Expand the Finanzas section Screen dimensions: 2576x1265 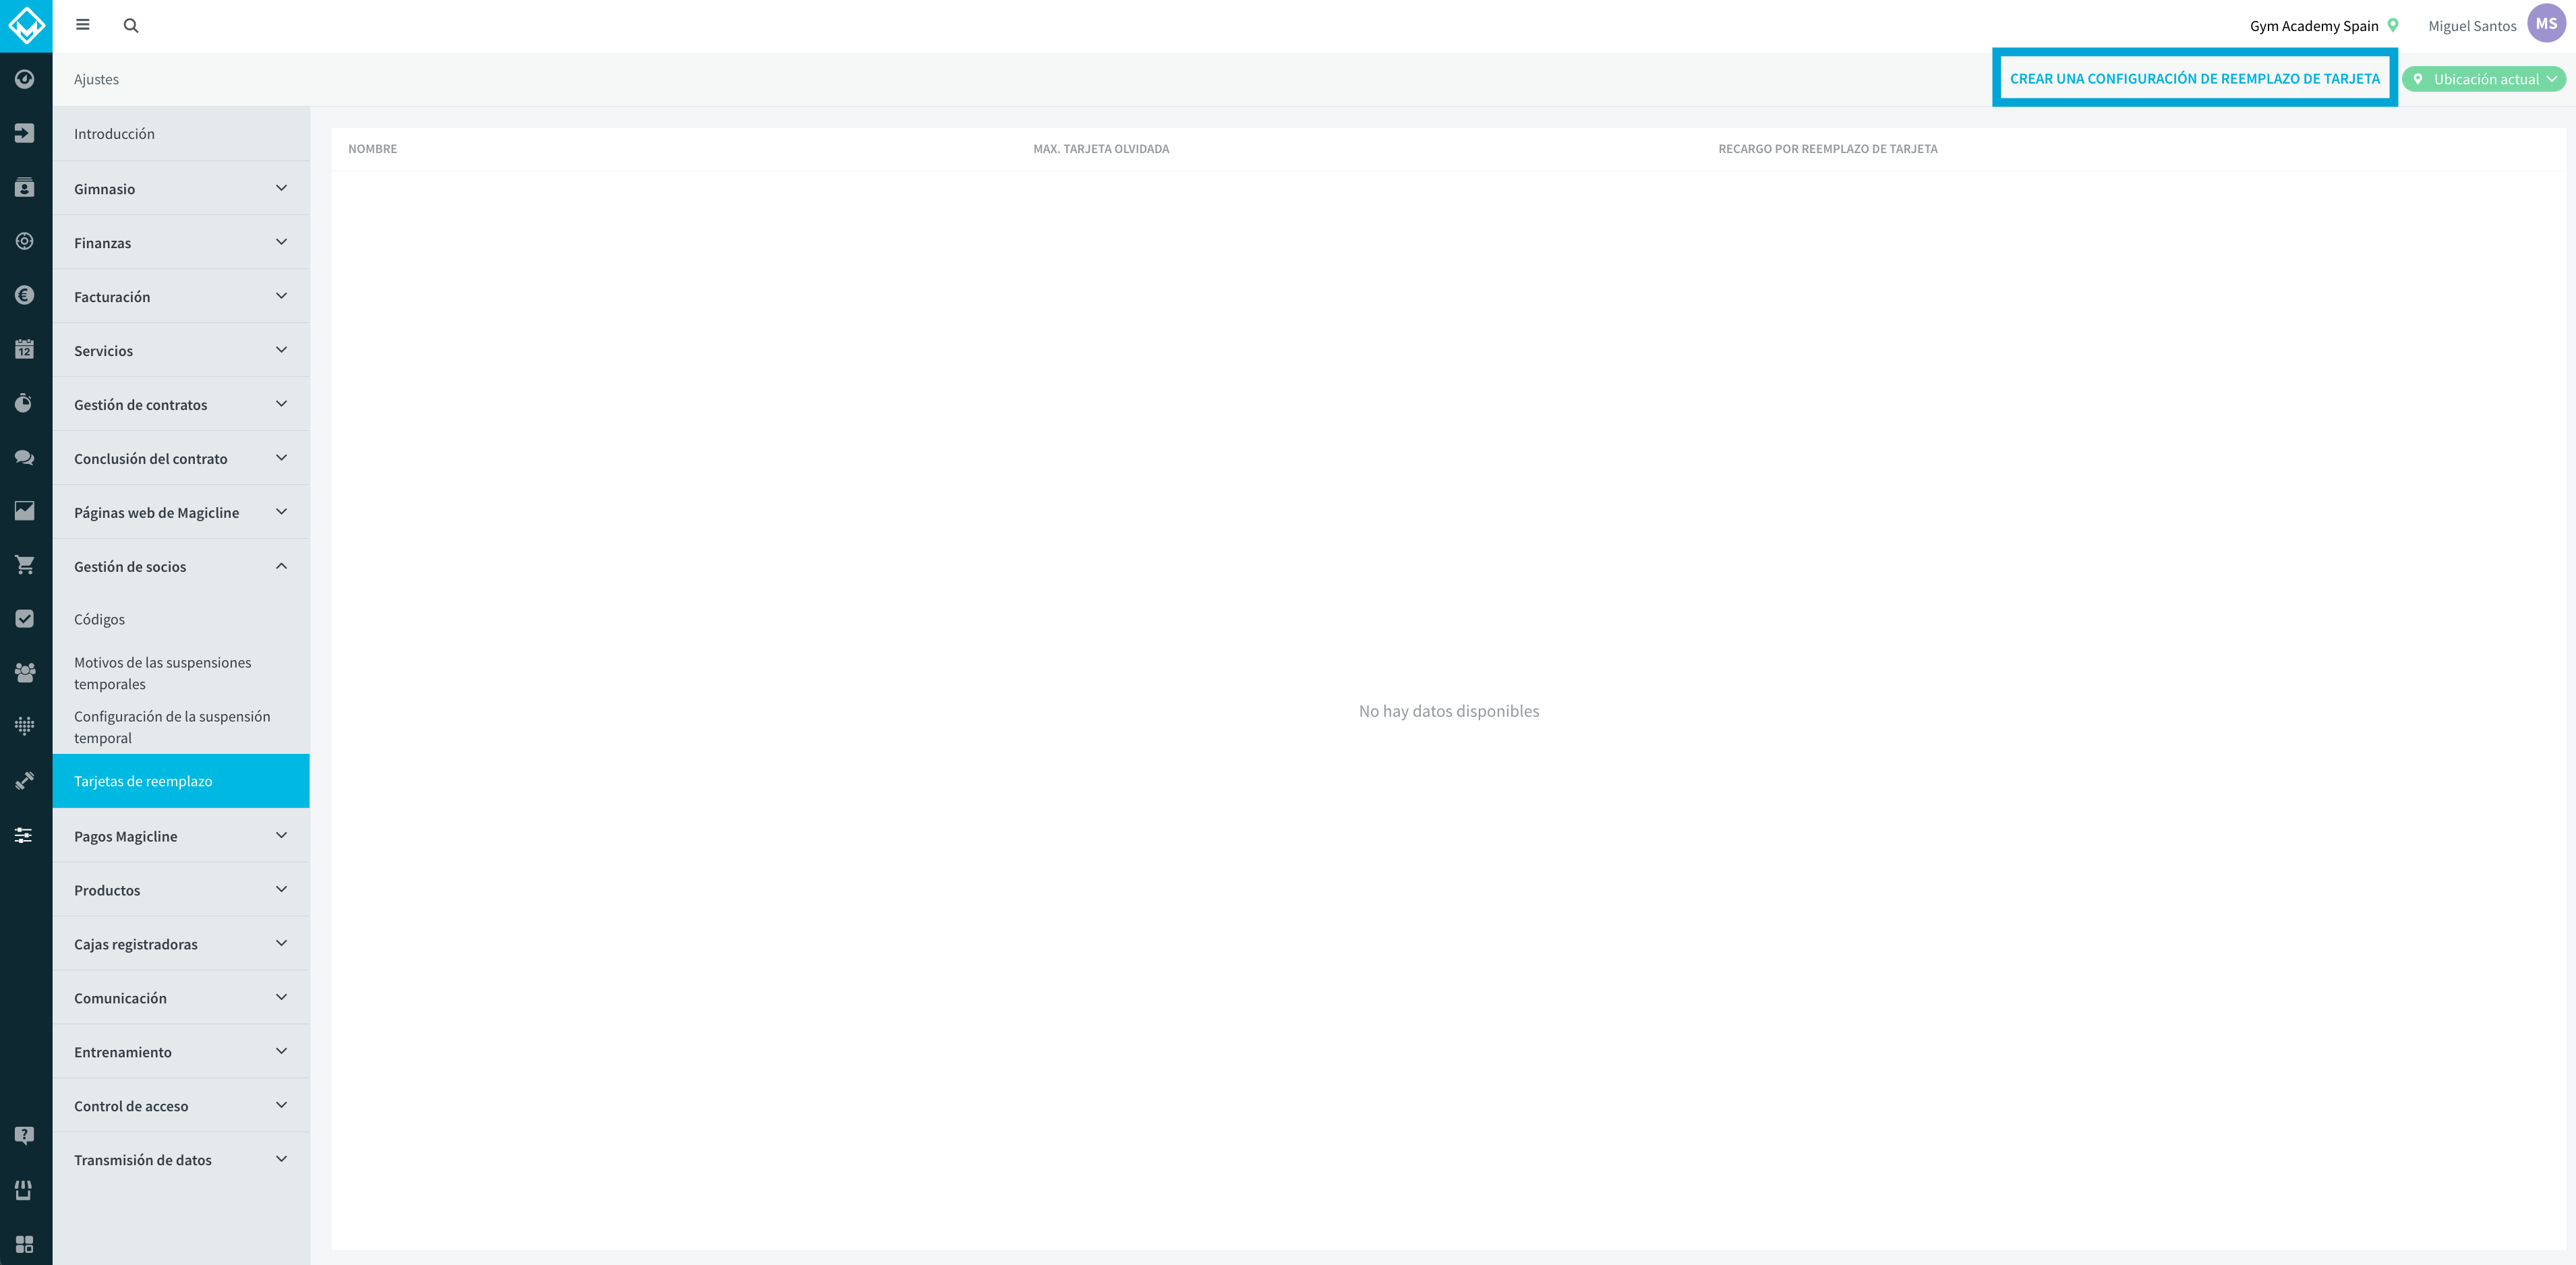tap(181, 243)
